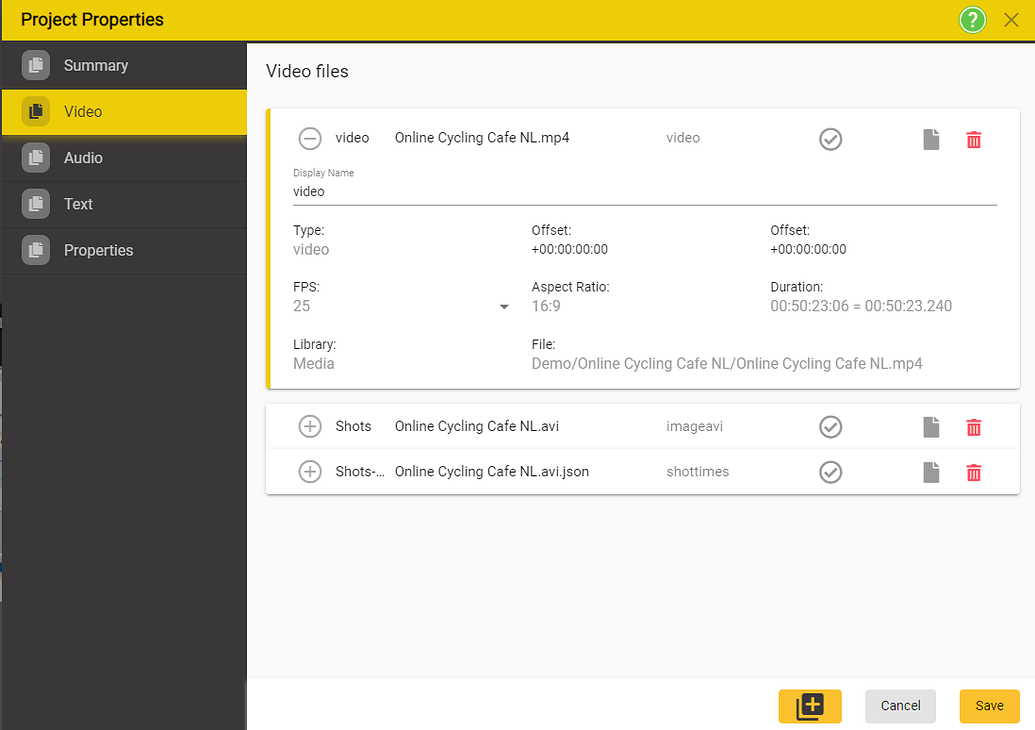Click the document icon for the mp4 video row
1035x730 pixels.
point(931,140)
